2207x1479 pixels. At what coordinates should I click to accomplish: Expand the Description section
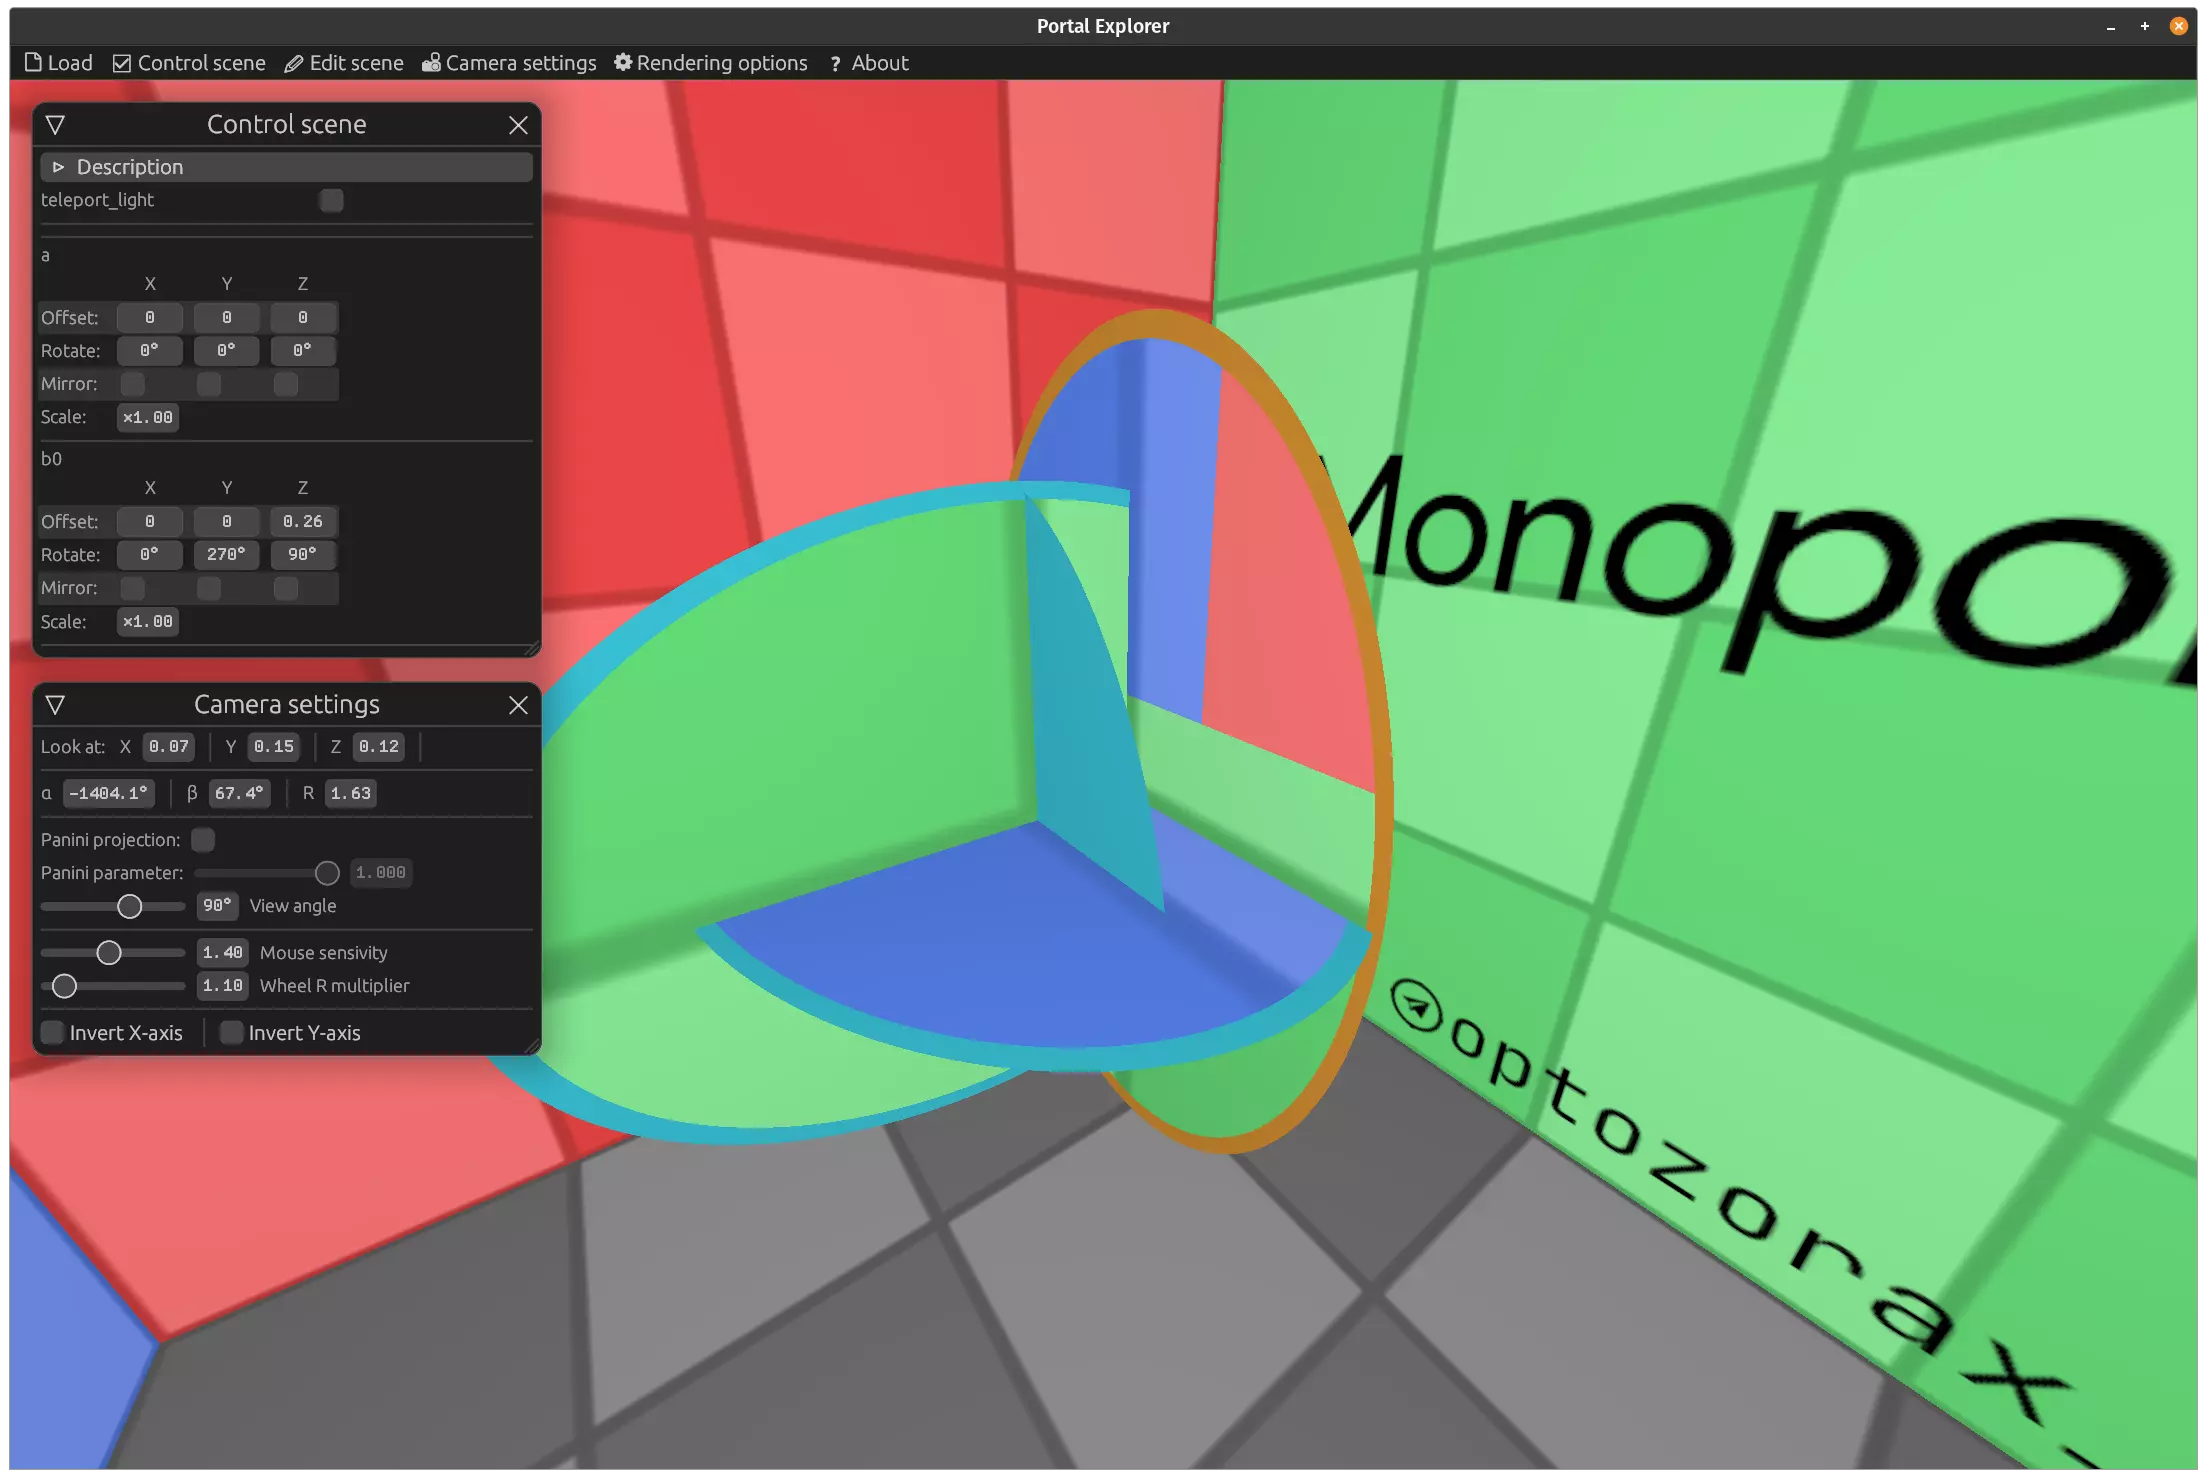58,167
